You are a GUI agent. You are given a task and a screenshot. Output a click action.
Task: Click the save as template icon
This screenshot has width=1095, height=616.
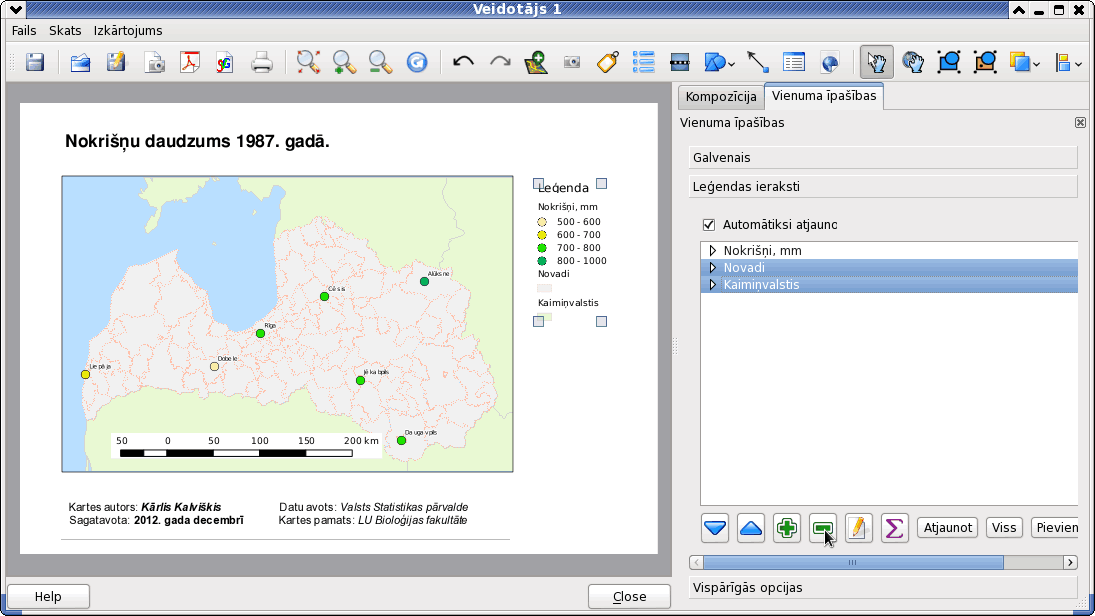pyautogui.click(x=117, y=63)
